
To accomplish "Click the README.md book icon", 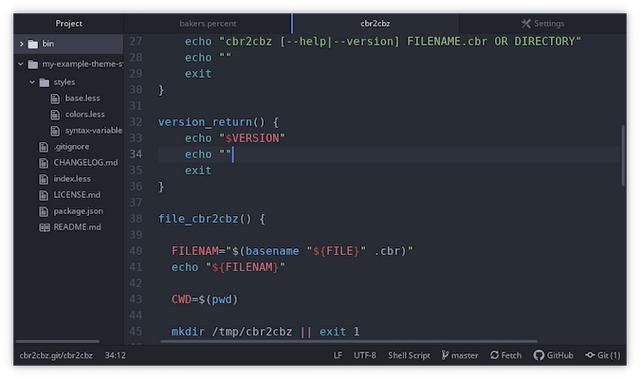I will 44,227.
